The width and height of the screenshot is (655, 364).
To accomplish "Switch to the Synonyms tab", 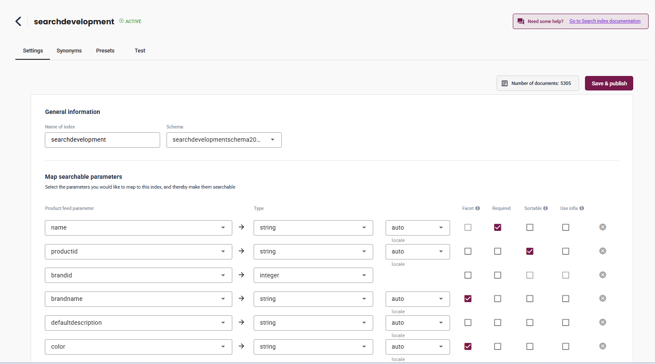I will coord(69,51).
